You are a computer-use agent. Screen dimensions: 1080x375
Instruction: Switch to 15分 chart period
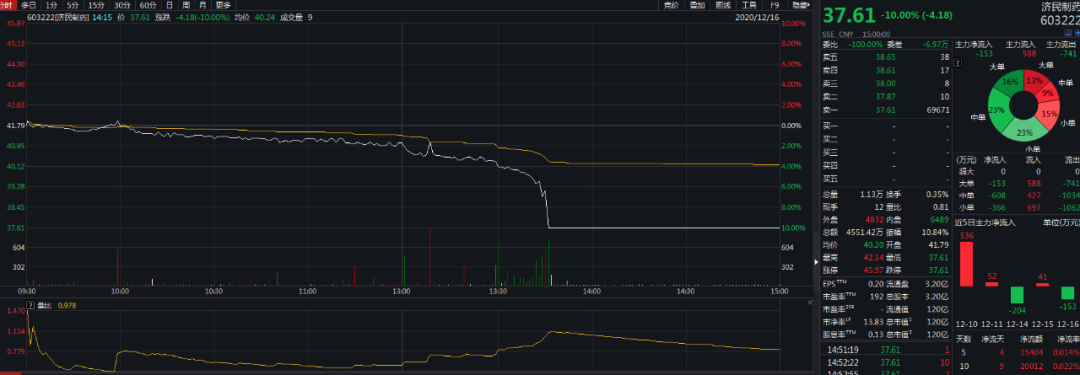pyautogui.click(x=96, y=5)
